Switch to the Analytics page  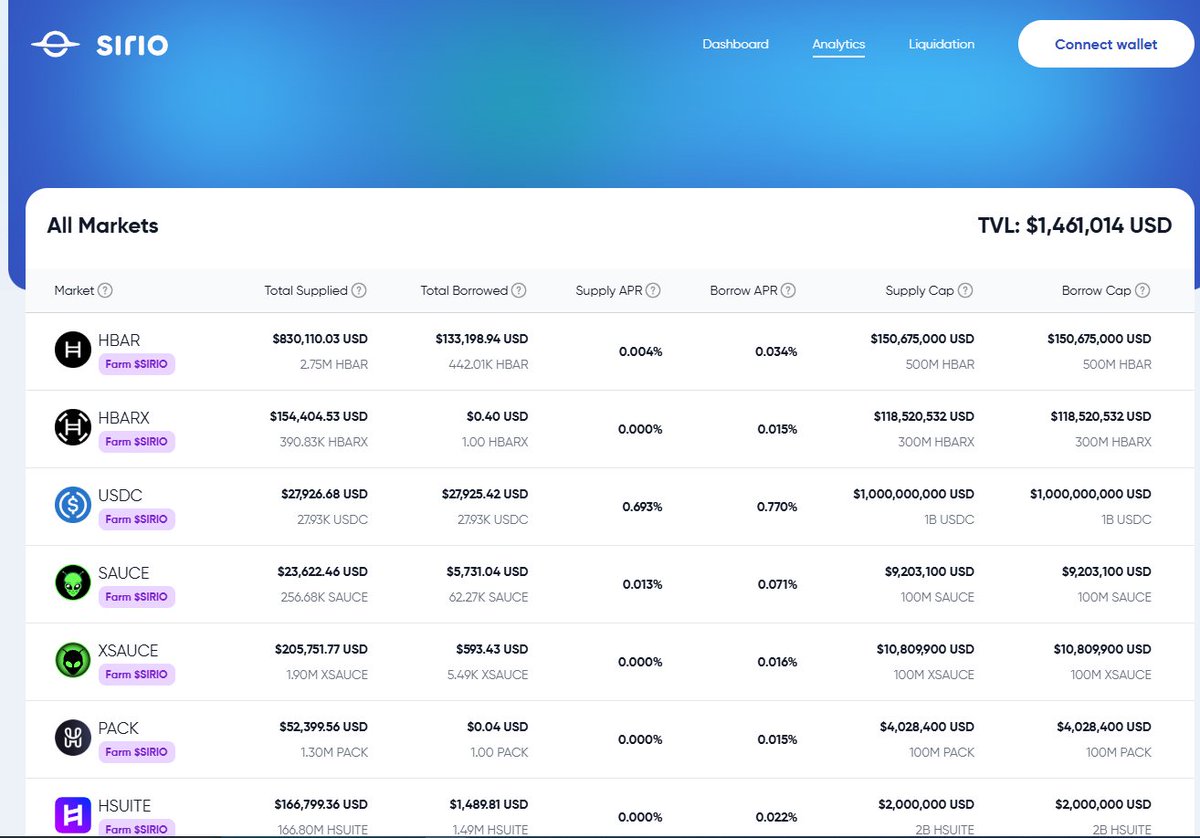pos(838,44)
